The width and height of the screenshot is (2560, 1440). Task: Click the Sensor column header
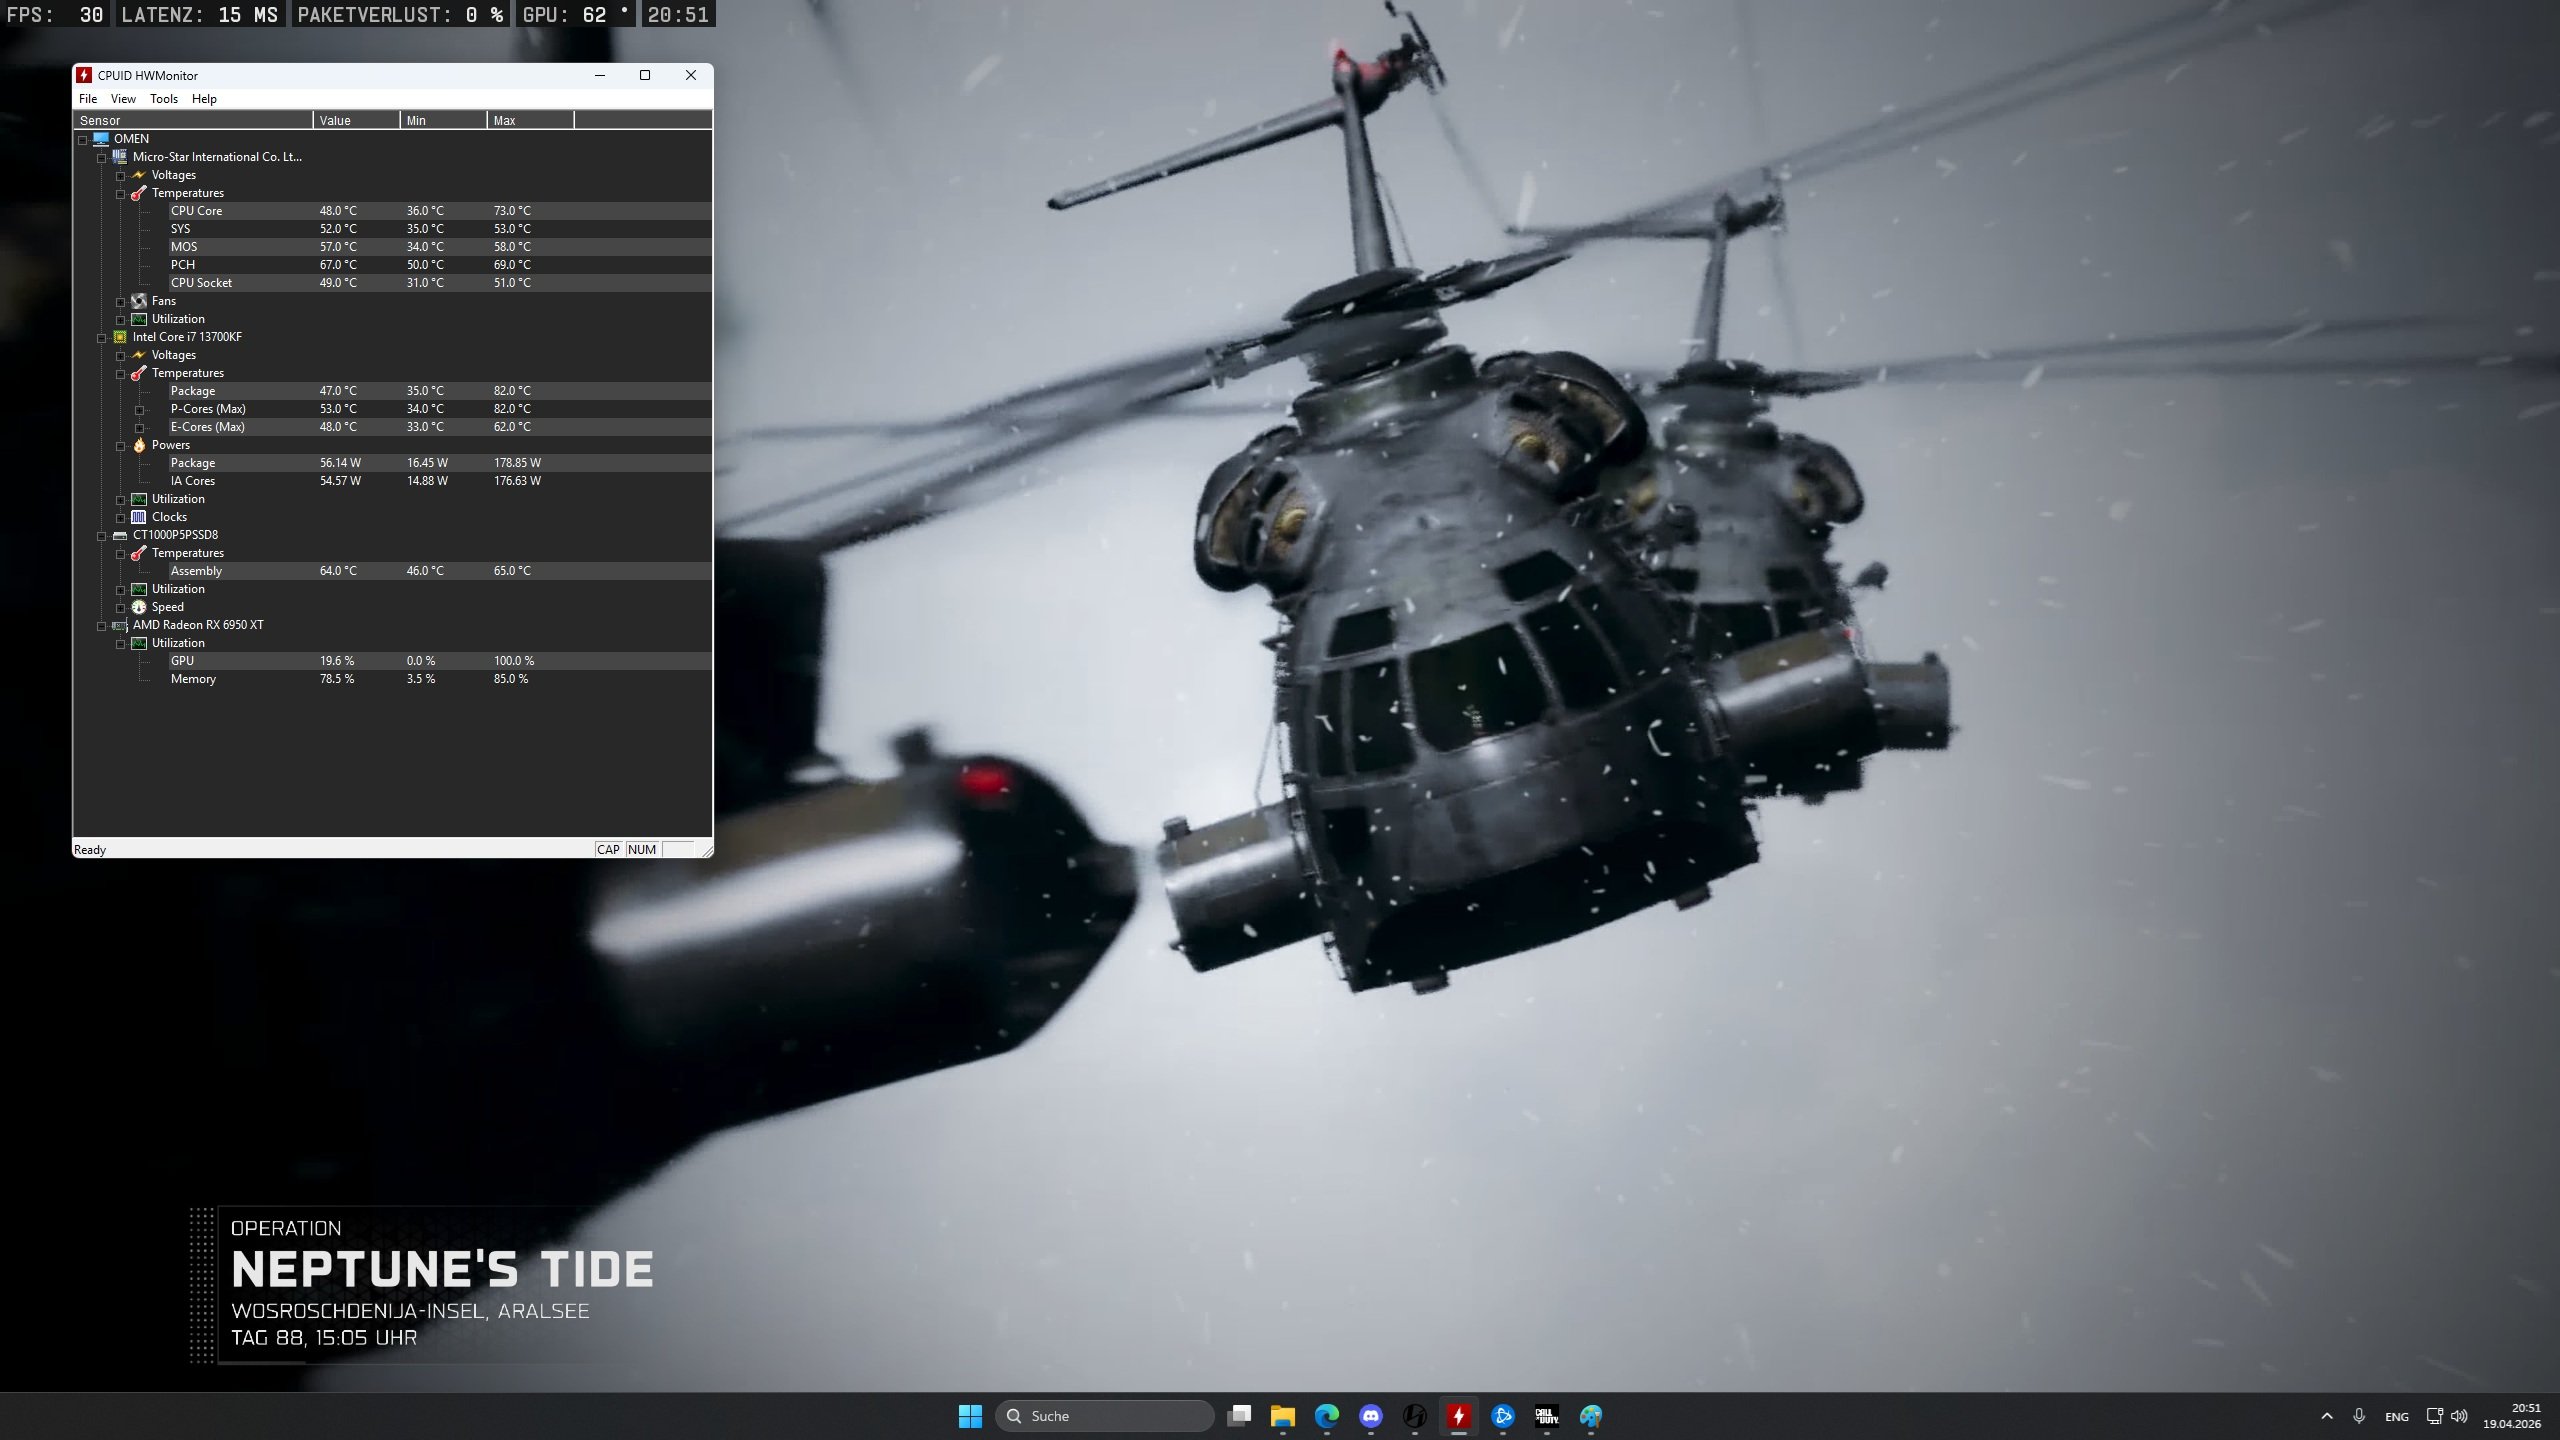[x=194, y=121]
